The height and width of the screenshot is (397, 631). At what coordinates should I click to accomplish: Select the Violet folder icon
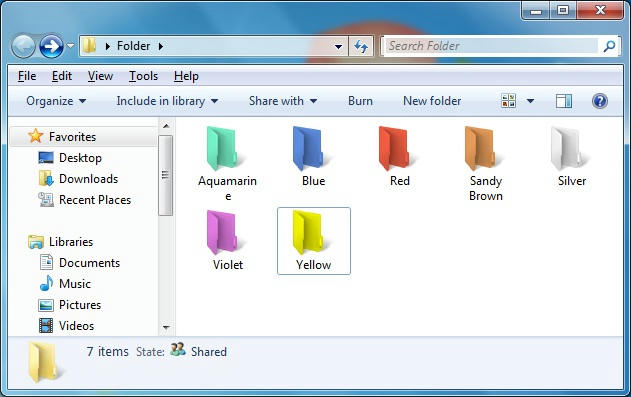(224, 232)
